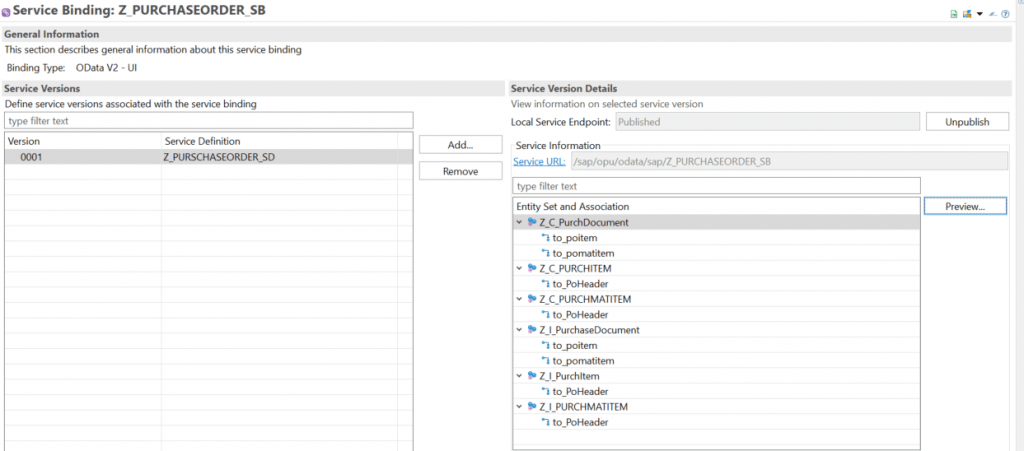Open the Service URL link
This screenshot has width=1024, height=451.
[x=539, y=161]
